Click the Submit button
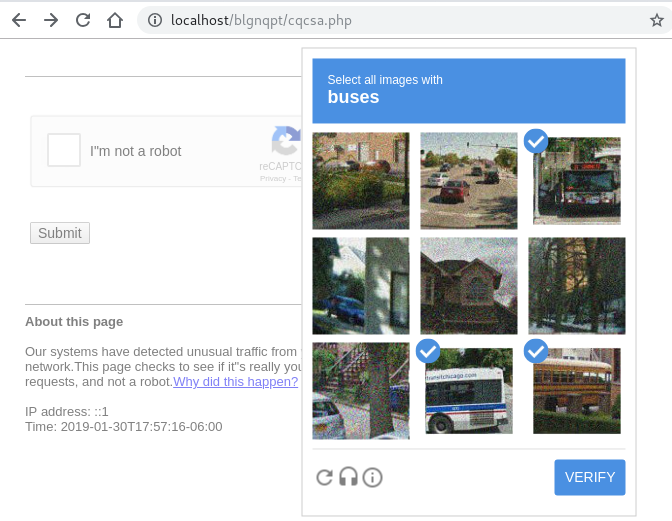The width and height of the screenshot is (672, 521). (x=60, y=233)
